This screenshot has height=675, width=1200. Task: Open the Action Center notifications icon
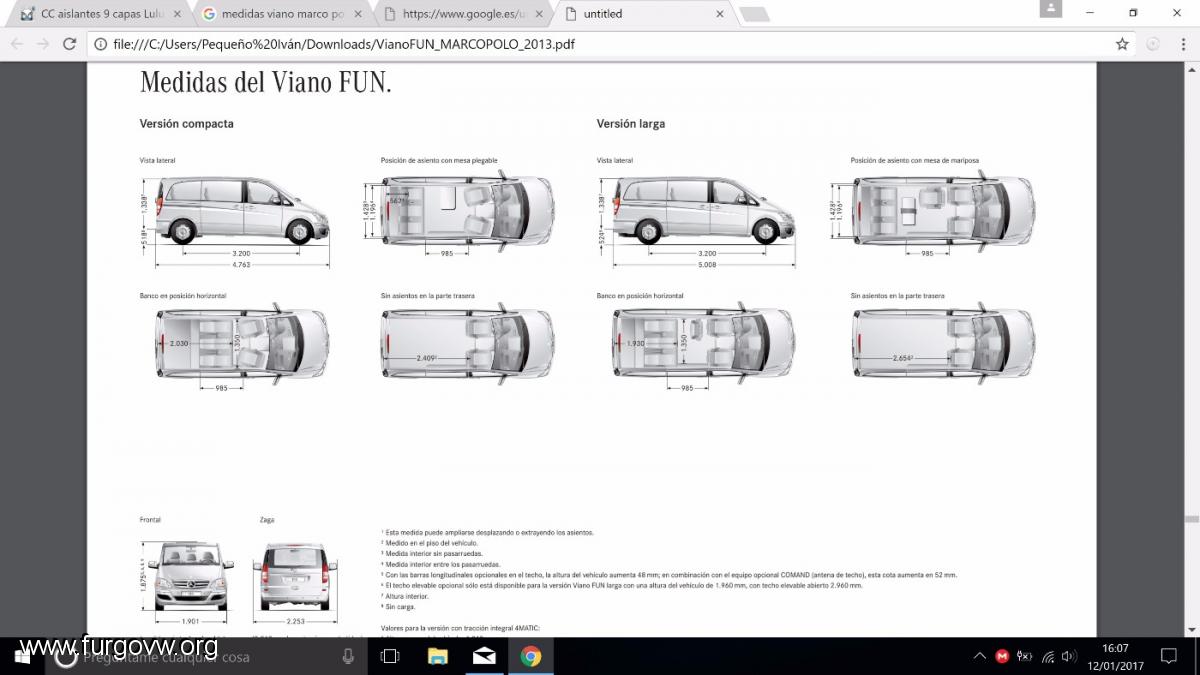1168,657
